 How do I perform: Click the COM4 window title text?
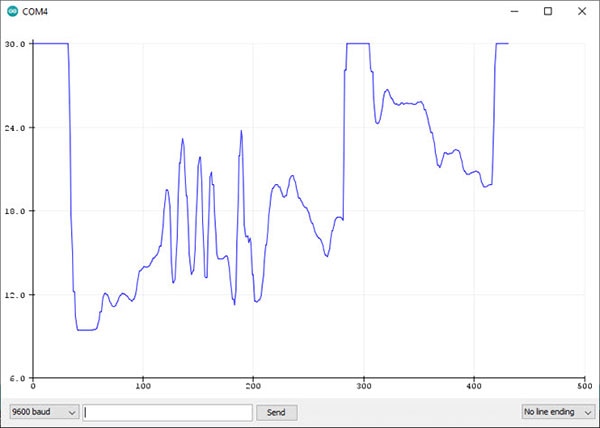coord(35,11)
